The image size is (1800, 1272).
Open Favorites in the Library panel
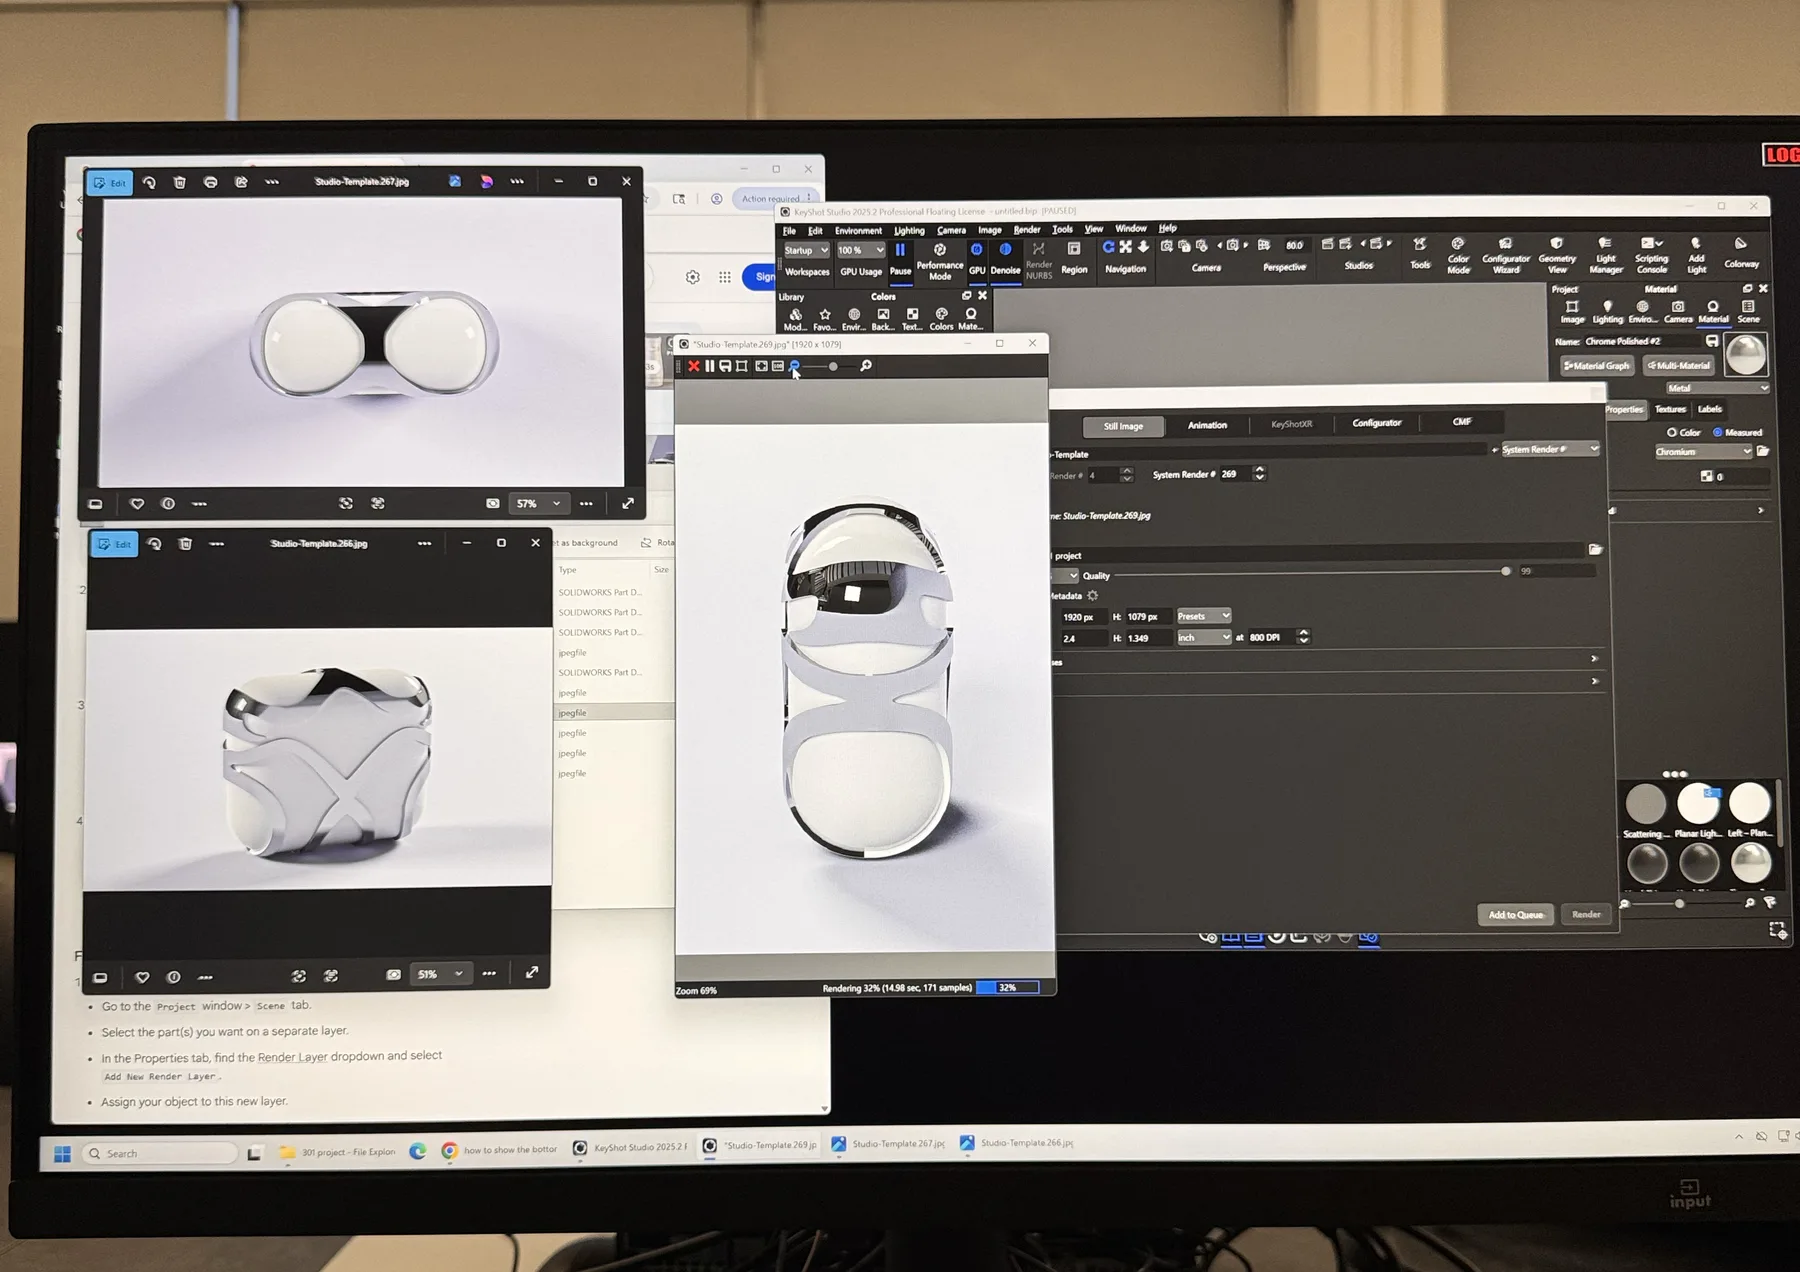pos(824,319)
